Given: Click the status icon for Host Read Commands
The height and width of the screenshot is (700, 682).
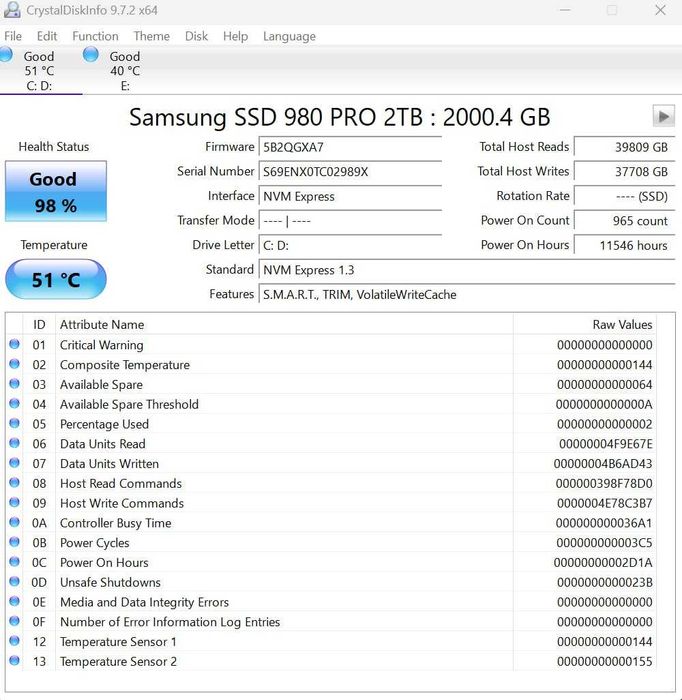Looking at the screenshot, I should click(x=14, y=483).
